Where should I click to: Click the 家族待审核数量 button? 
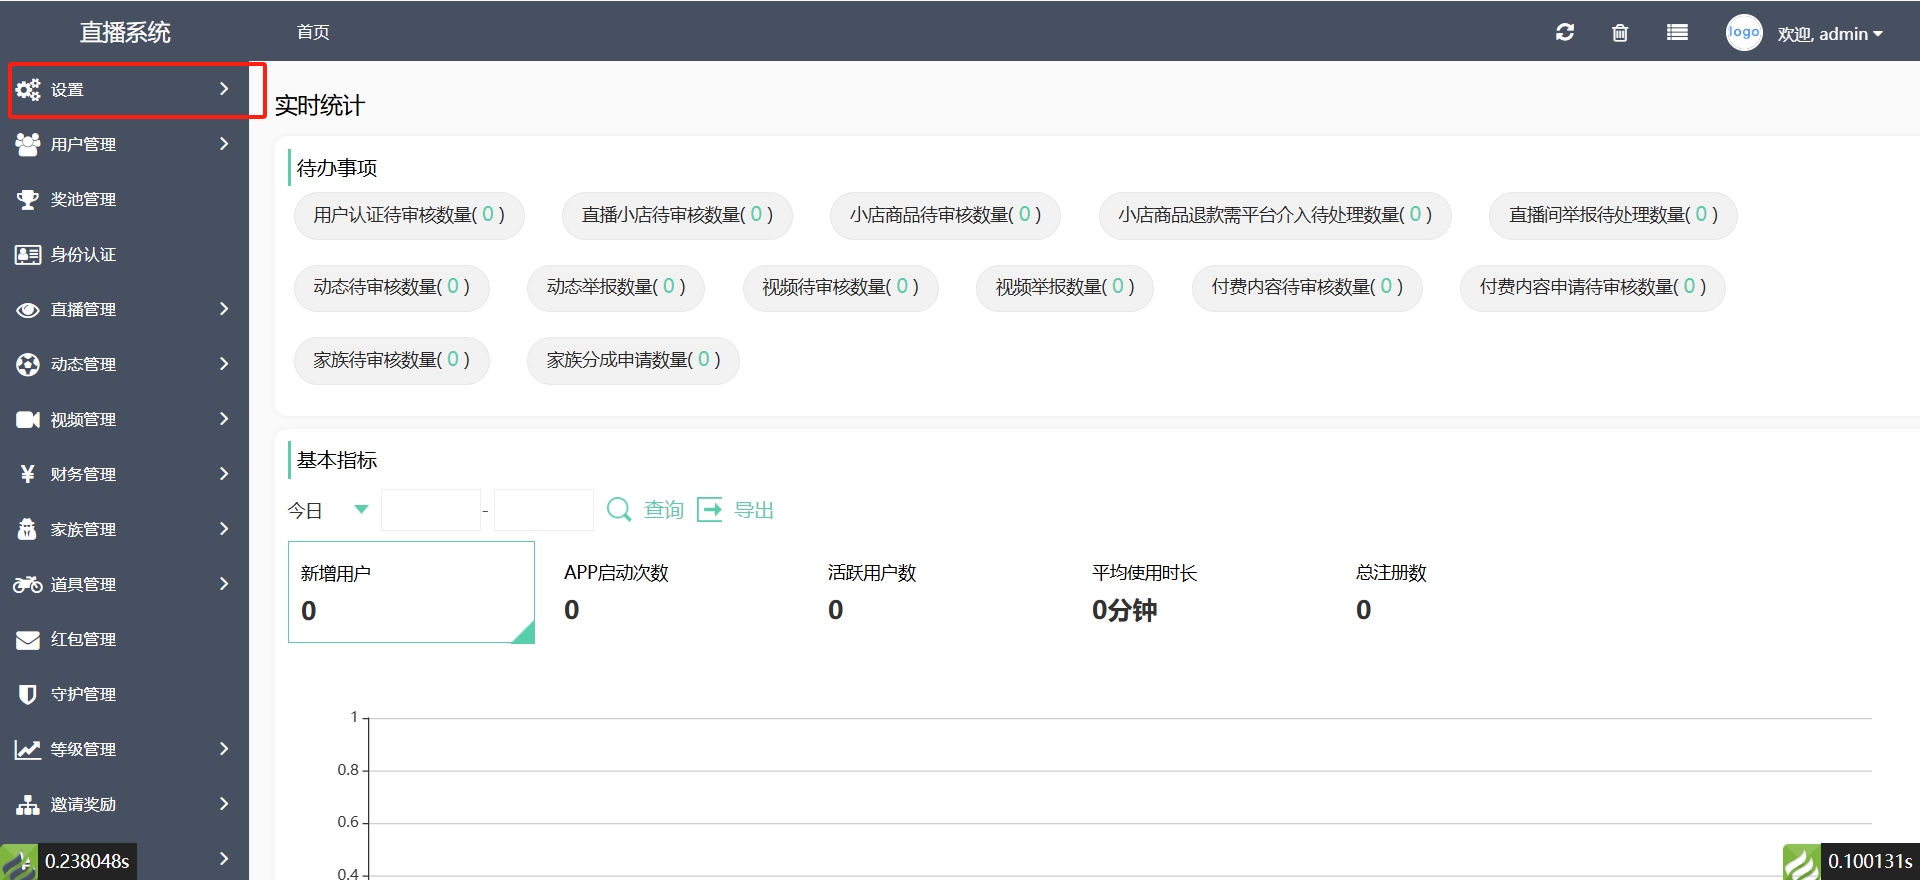(392, 361)
